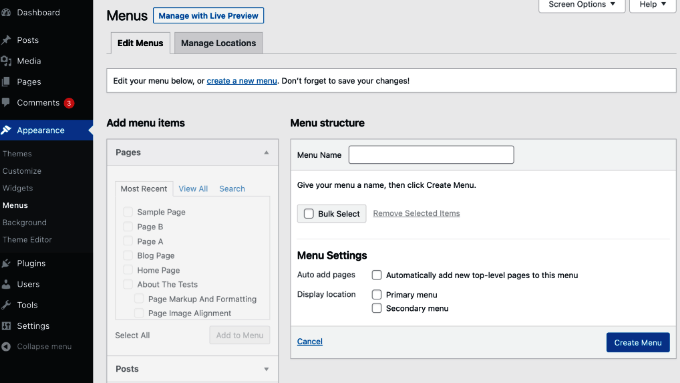This screenshot has height=383, width=680.
Task: Open the Plugins sidebar label
Action: [x=31, y=263]
